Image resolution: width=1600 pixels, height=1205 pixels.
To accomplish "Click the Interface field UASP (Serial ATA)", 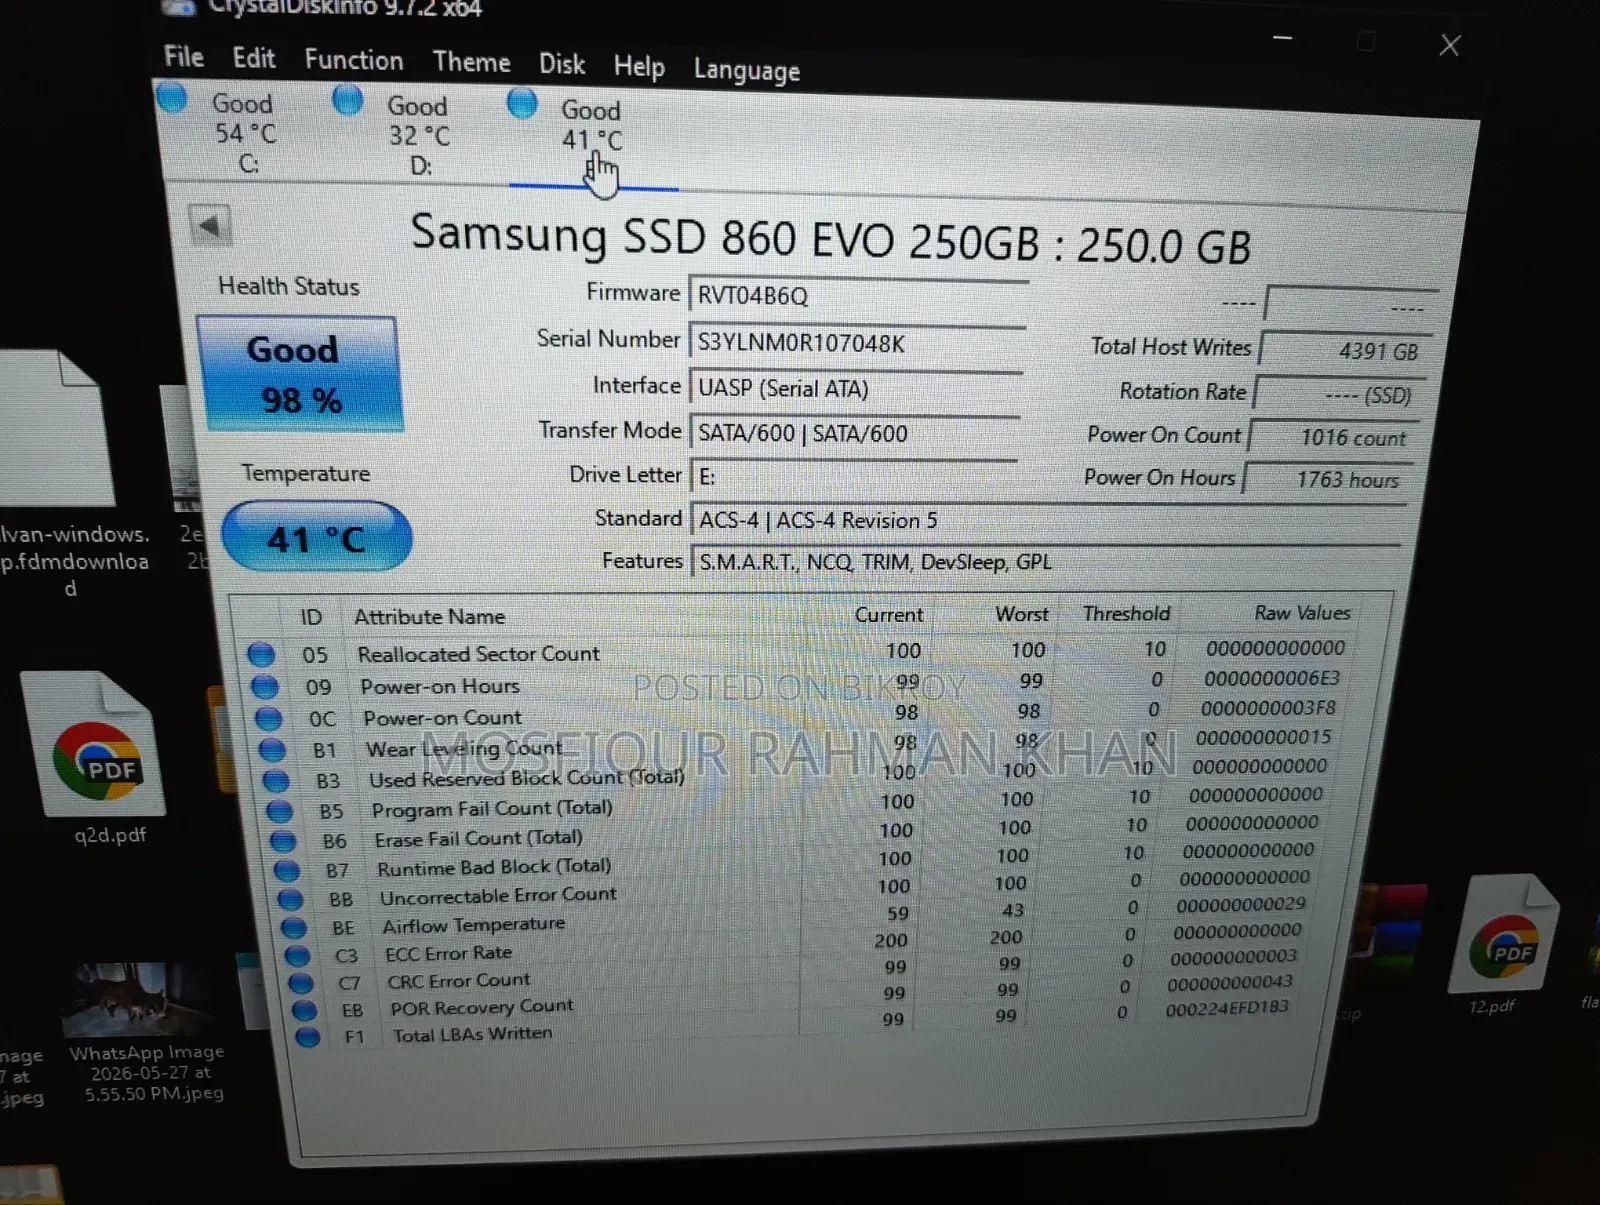I will point(855,388).
